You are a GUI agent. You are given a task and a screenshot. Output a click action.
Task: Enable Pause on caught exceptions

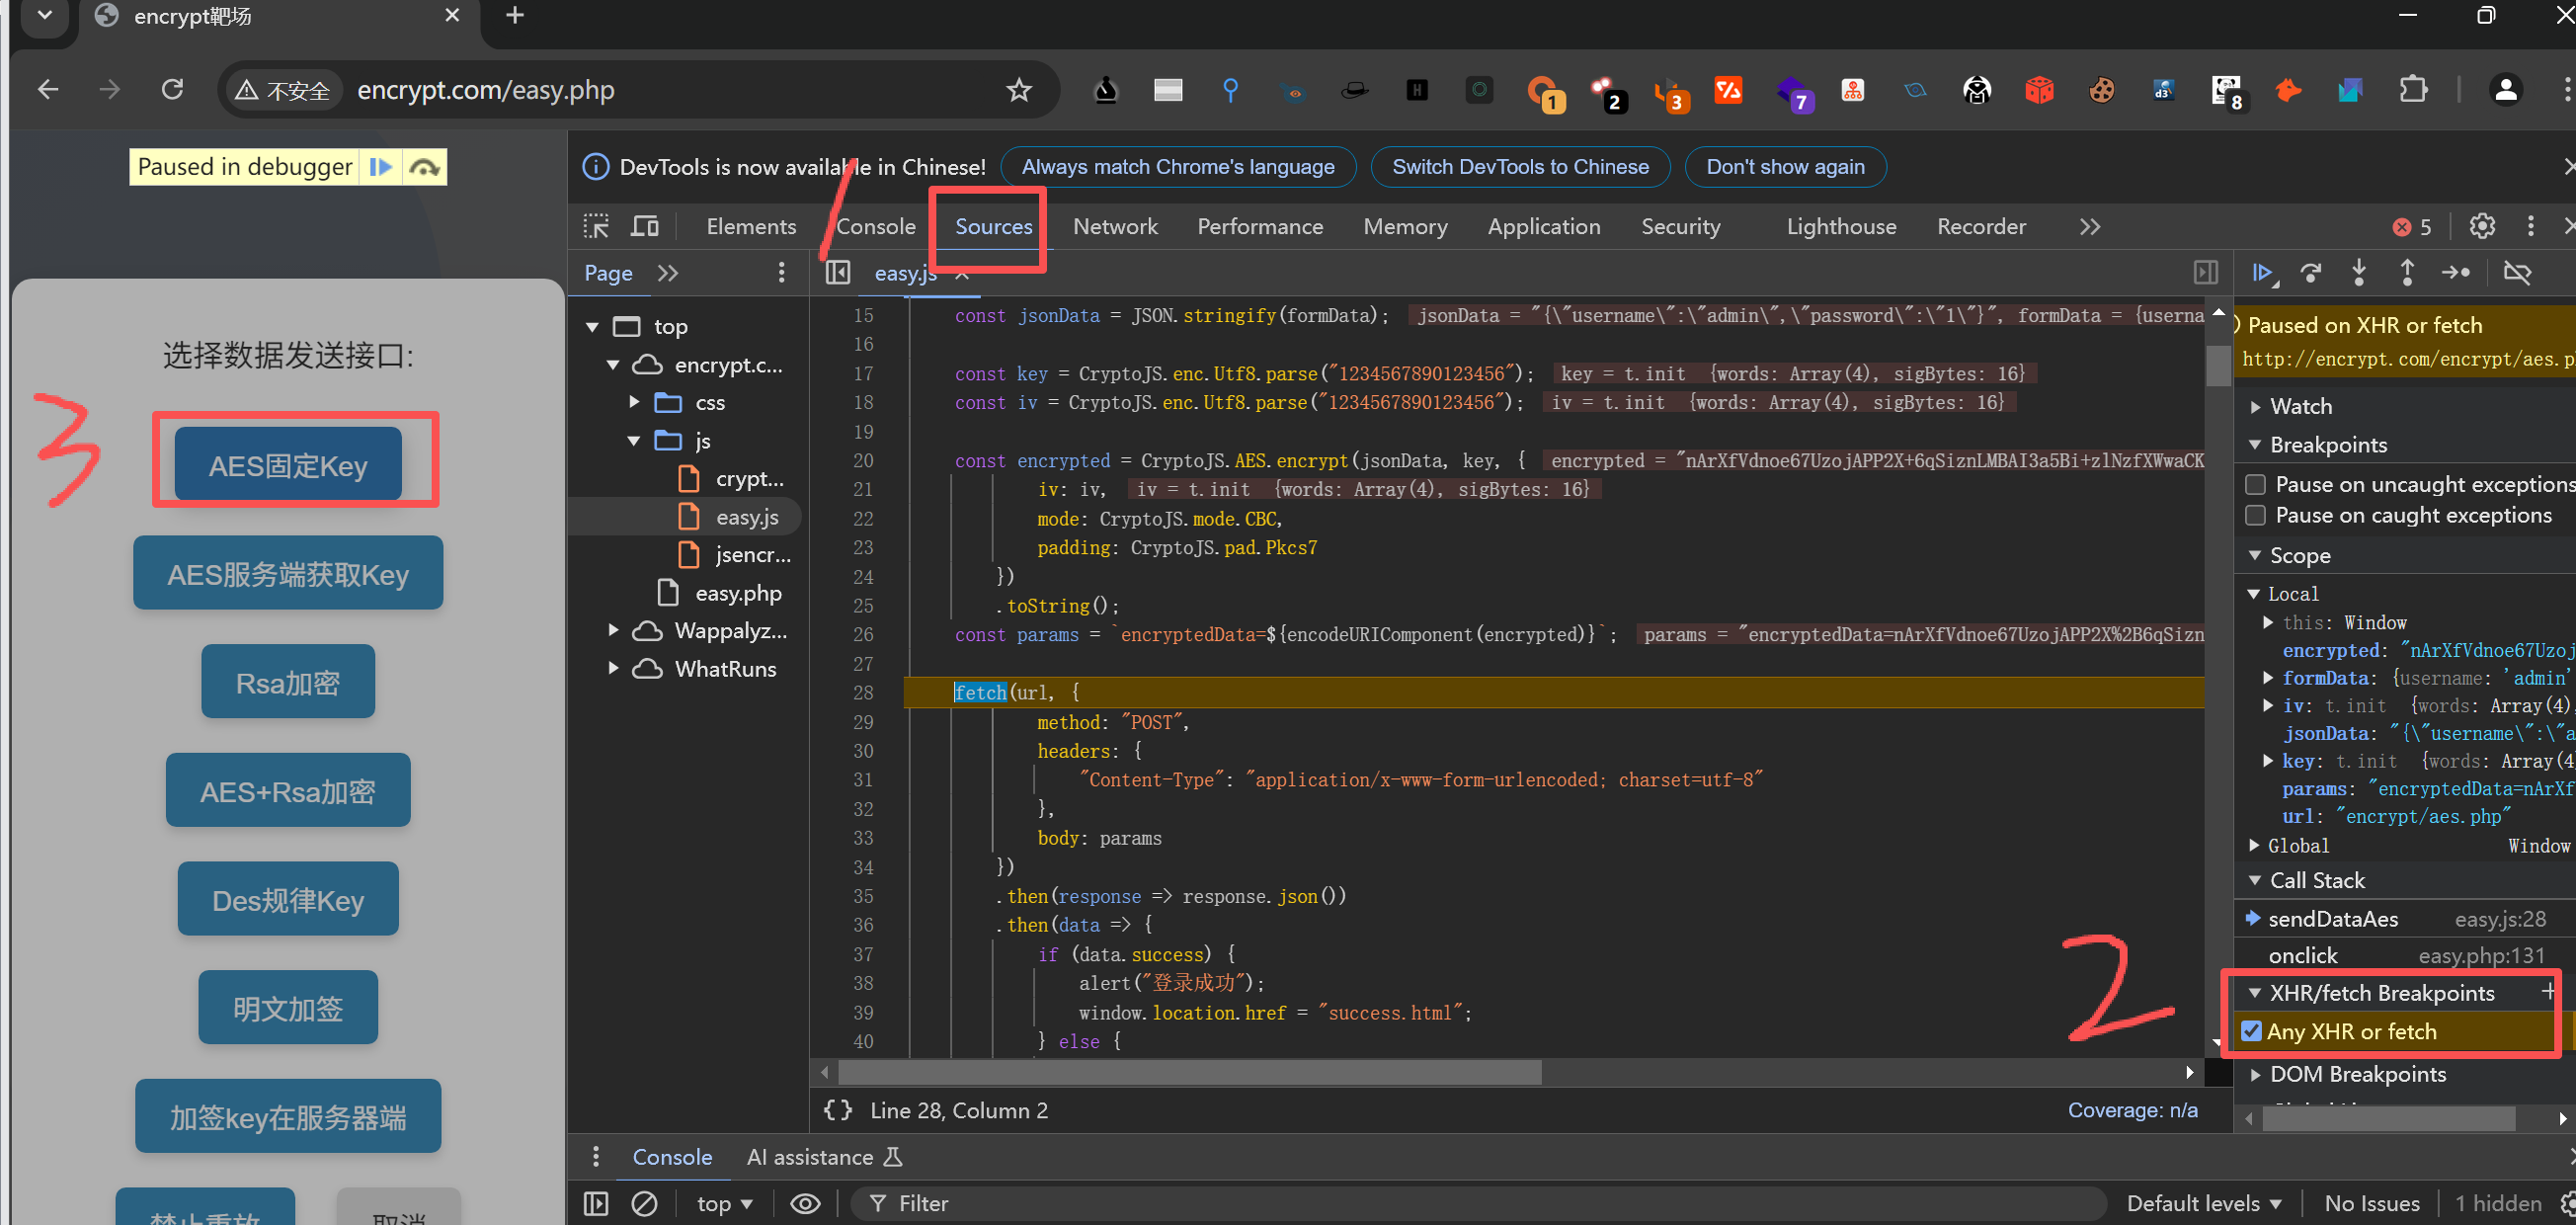[x=2256, y=516]
